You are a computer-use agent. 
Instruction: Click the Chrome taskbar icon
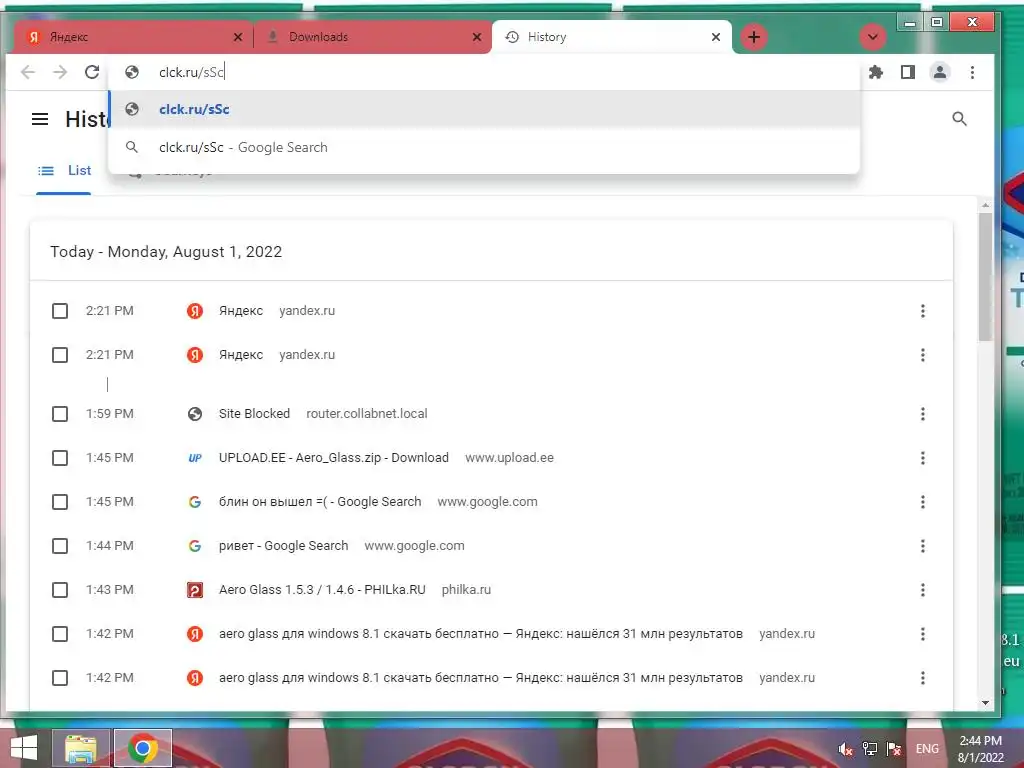click(x=143, y=748)
